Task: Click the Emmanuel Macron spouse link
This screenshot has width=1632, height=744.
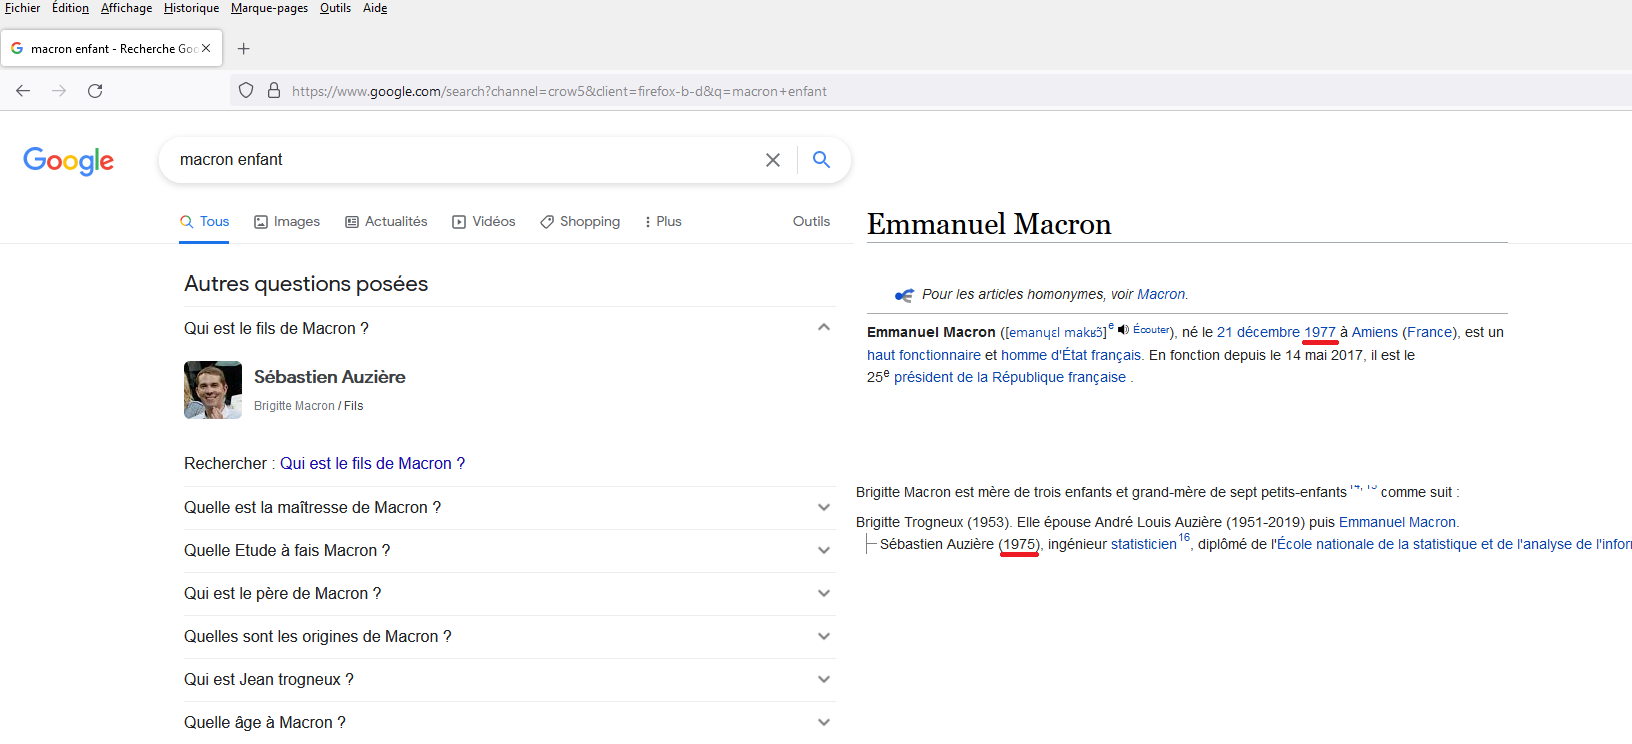Action: tap(1397, 523)
